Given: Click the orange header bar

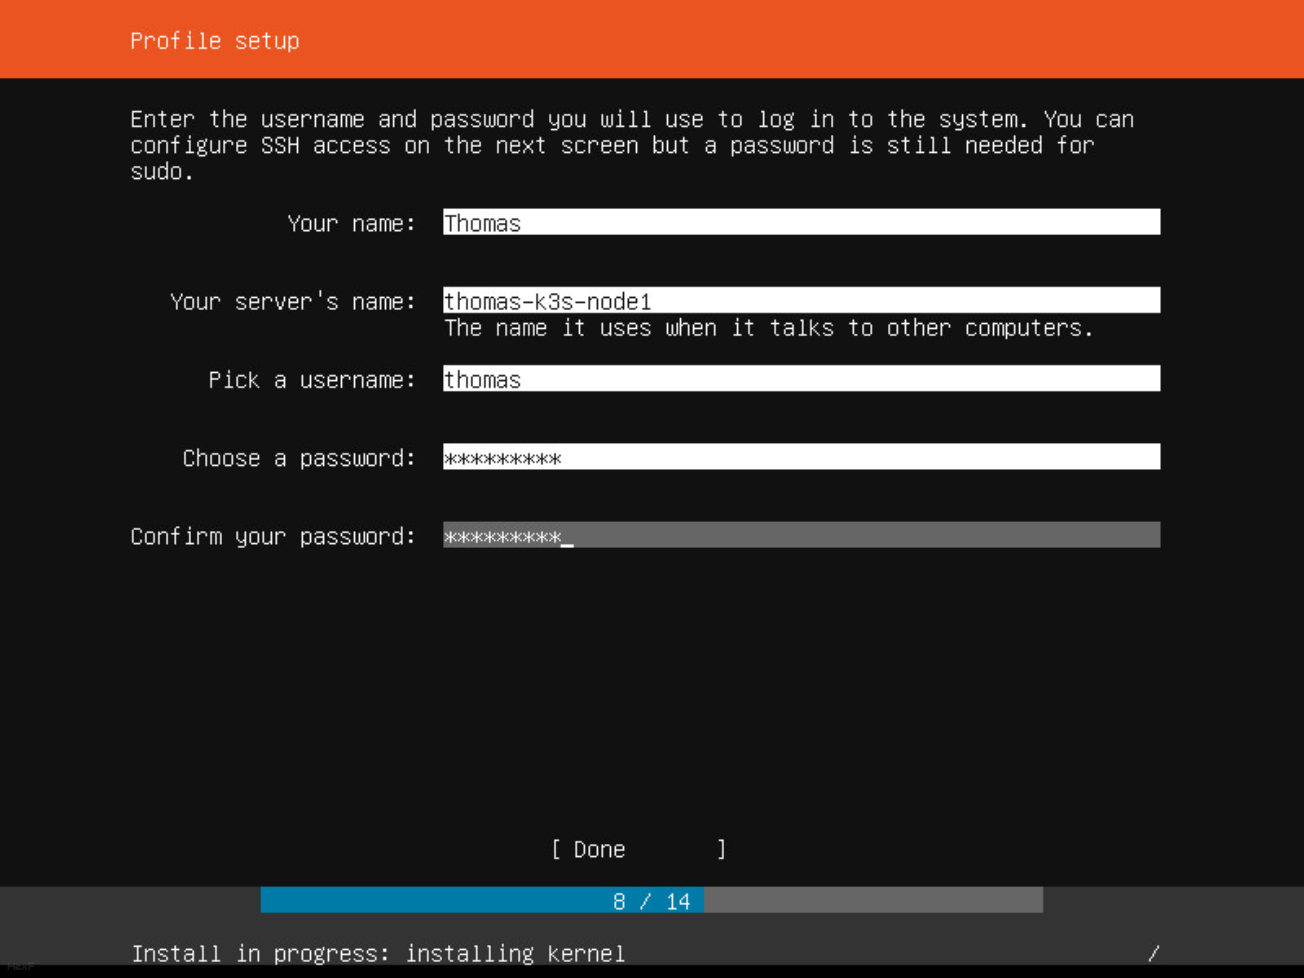Looking at the screenshot, I should point(650,40).
